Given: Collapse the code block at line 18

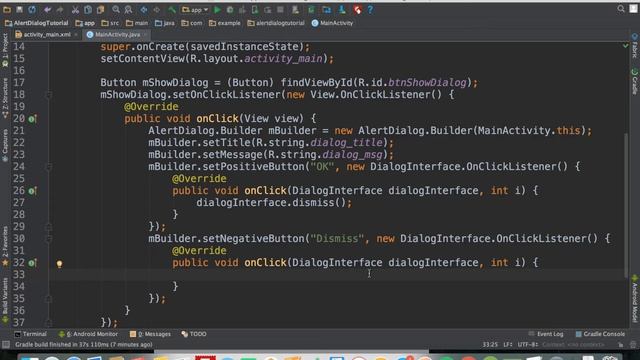Looking at the screenshot, I should click(x=49, y=95).
